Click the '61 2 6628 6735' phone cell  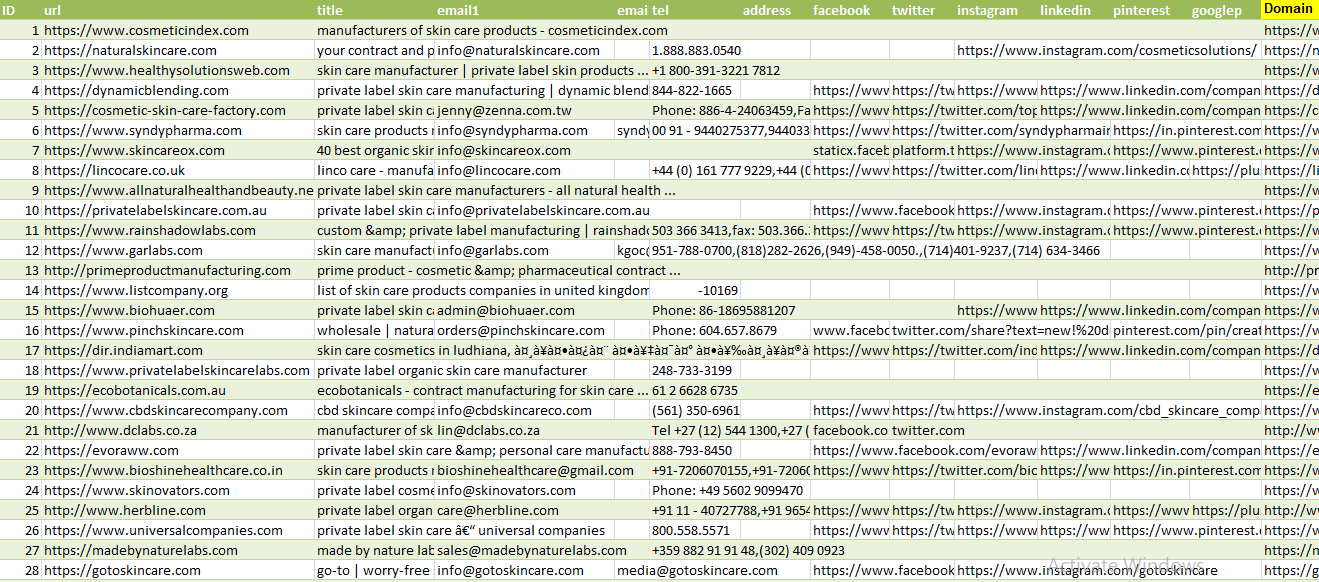click(695, 390)
